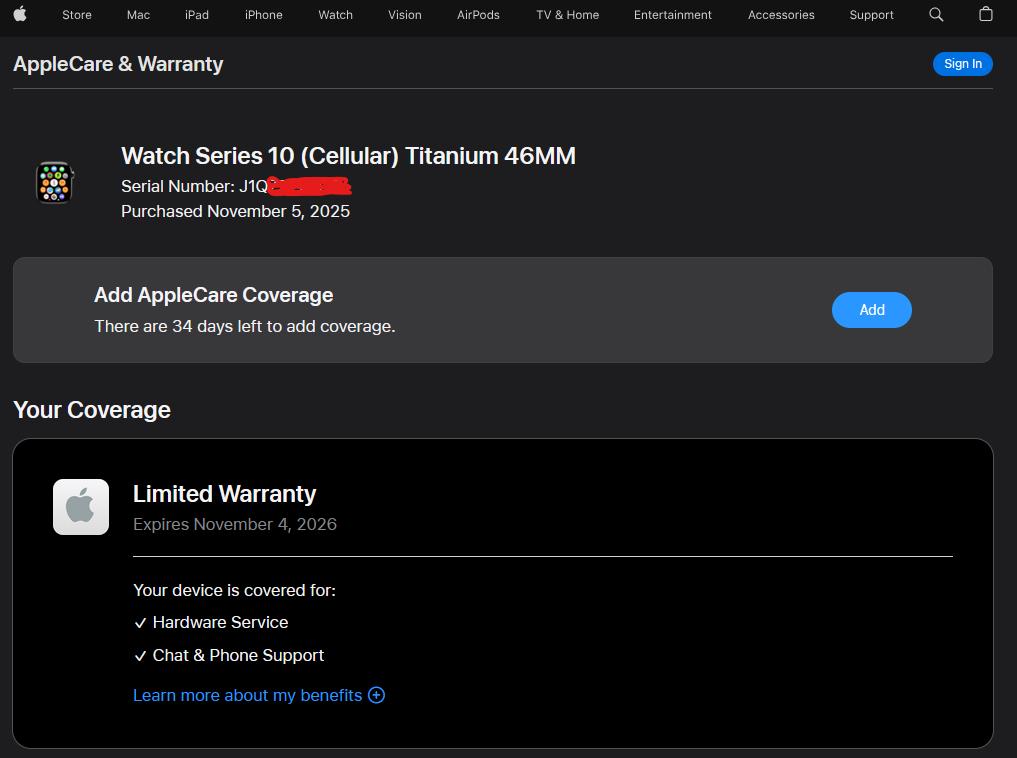This screenshot has height=758, width=1017.
Task: Open AirPods in the top navigation
Action: (478, 15)
